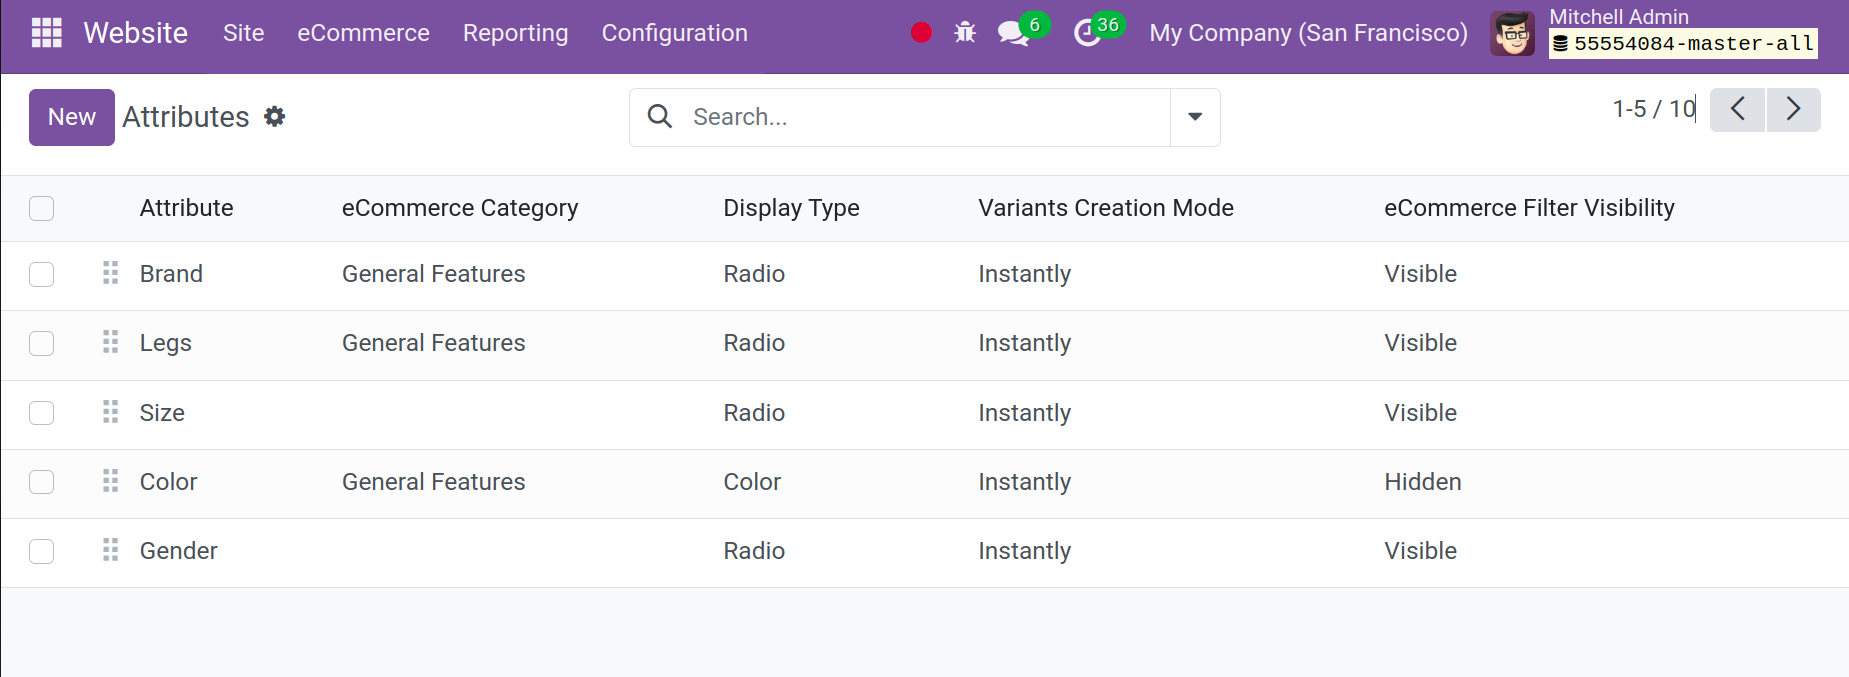Screen dimensions: 1849x677
Task: Open the debug bug tools icon
Action: click(965, 33)
